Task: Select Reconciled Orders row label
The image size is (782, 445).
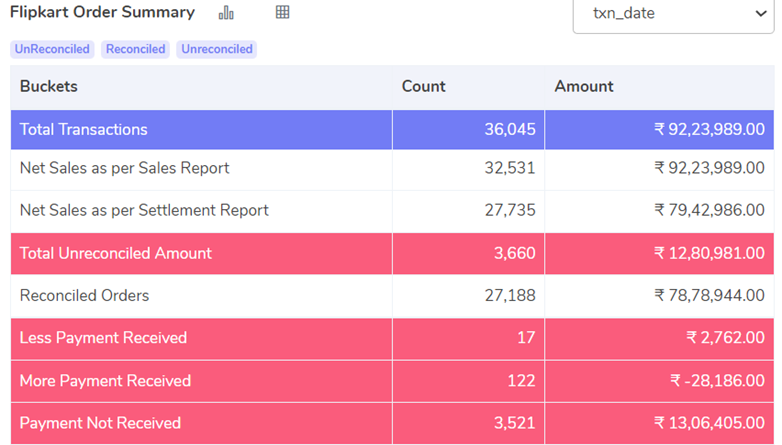Action: pos(84,296)
